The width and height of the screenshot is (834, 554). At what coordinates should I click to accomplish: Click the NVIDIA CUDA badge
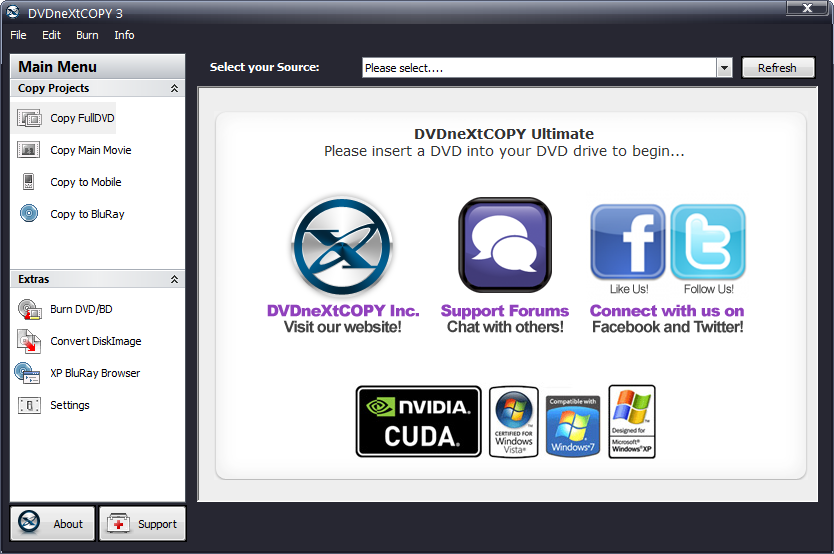(419, 422)
